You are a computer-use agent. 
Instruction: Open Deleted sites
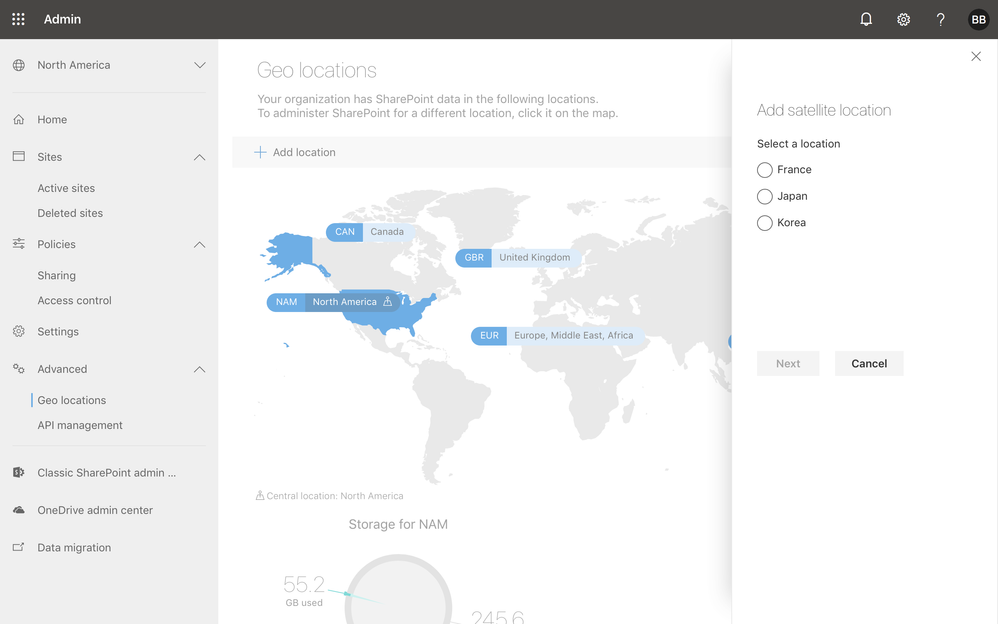coord(70,213)
